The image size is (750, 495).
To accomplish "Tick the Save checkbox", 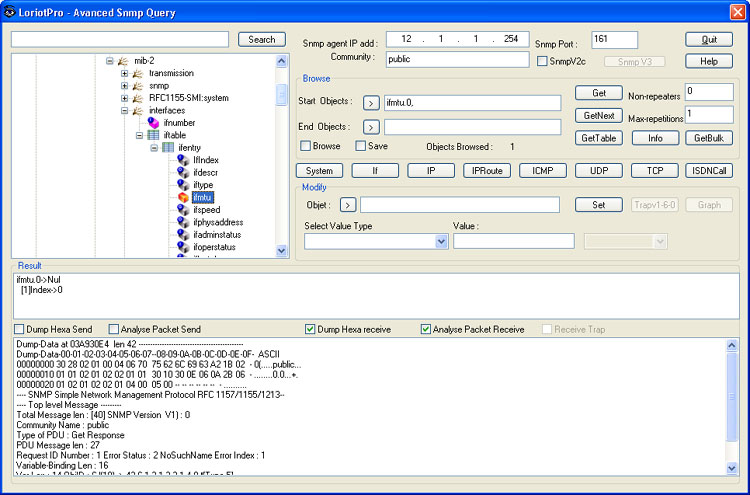I will click(x=361, y=146).
